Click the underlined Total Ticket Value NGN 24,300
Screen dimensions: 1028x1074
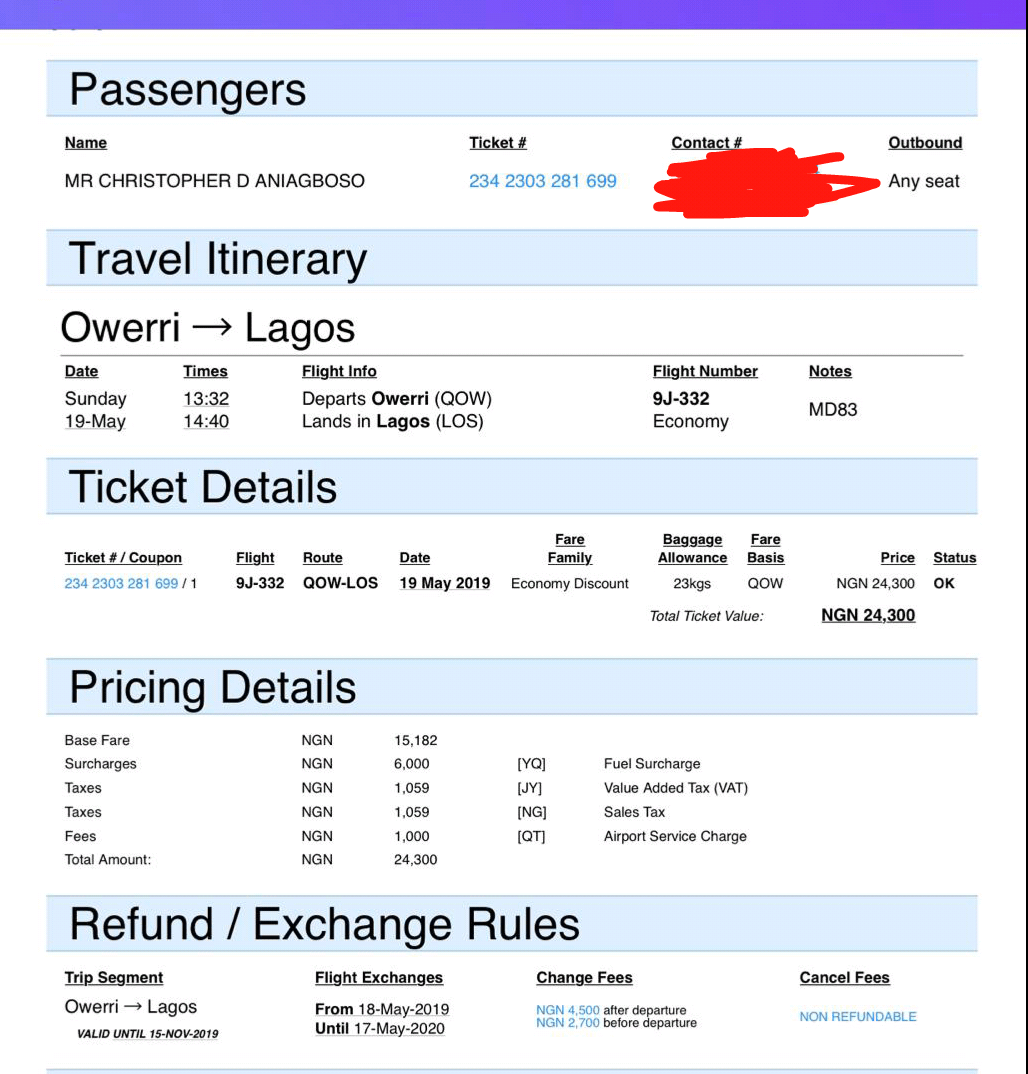click(x=868, y=615)
